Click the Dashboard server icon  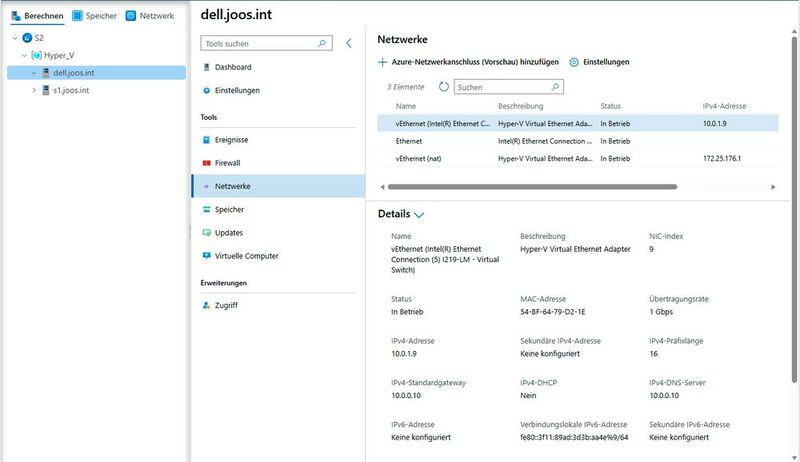pos(206,67)
